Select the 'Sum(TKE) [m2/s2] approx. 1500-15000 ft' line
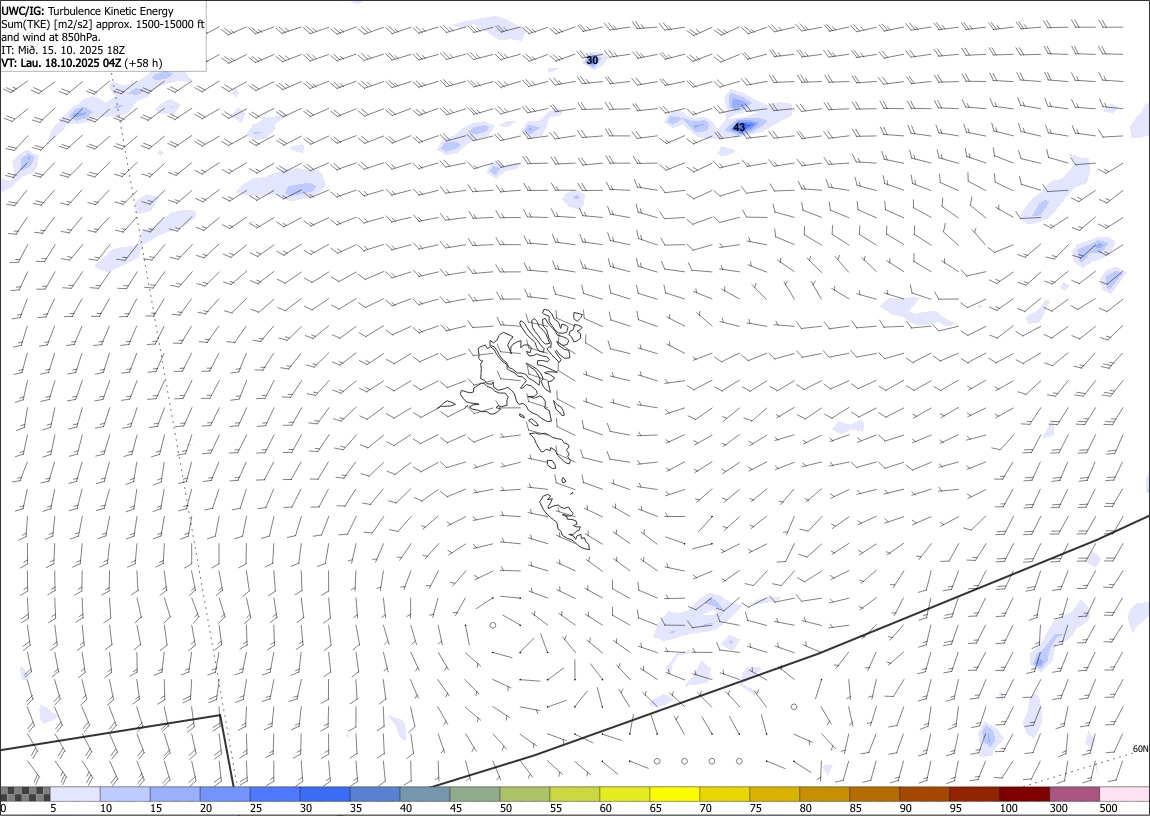Image resolution: width=1150 pixels, height=816 pixels. 103,24
